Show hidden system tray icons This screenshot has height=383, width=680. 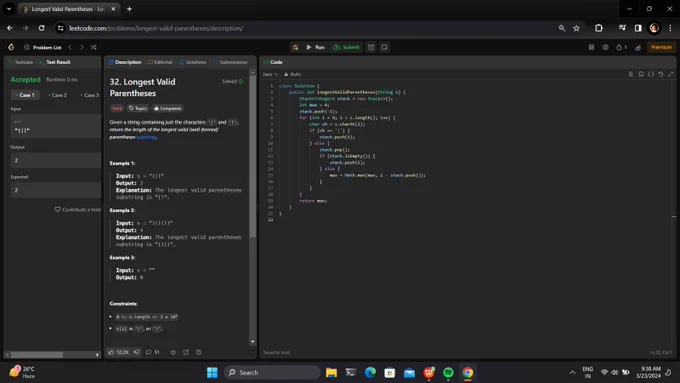[572, 373]
